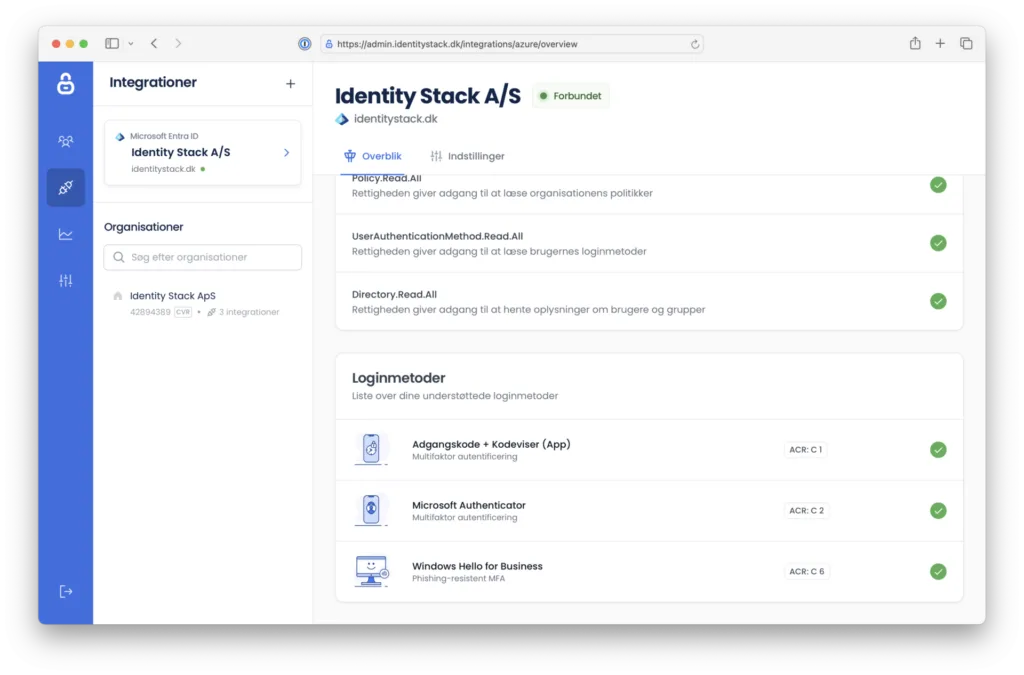The image size is (1024, 675).
Task: Reload the page with refresh icon
Action: pyautogui.click(x=695, y=44)
